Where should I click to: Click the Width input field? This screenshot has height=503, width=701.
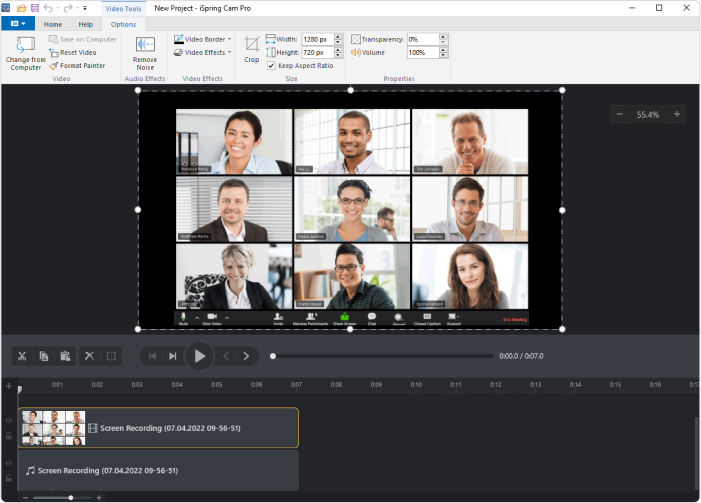[317, 39]
